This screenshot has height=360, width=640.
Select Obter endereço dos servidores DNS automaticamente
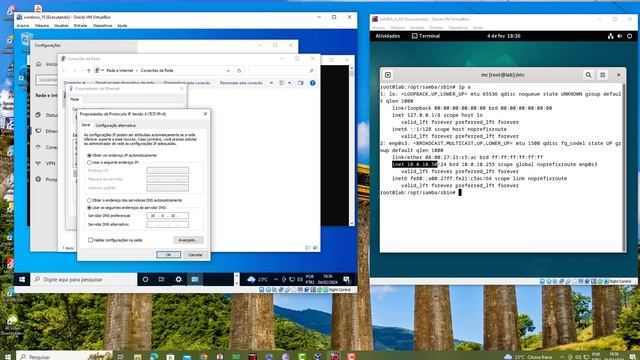(x=134, y=200)
